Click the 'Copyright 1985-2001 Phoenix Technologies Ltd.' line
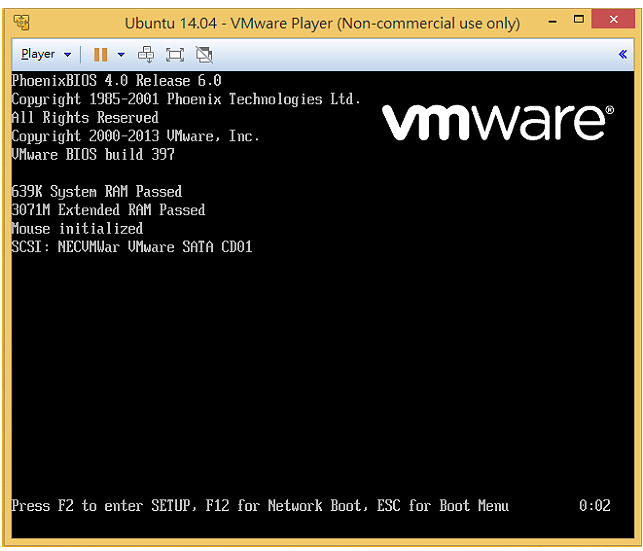This screenshot has width=643, height=551. [x=186, y=99]
